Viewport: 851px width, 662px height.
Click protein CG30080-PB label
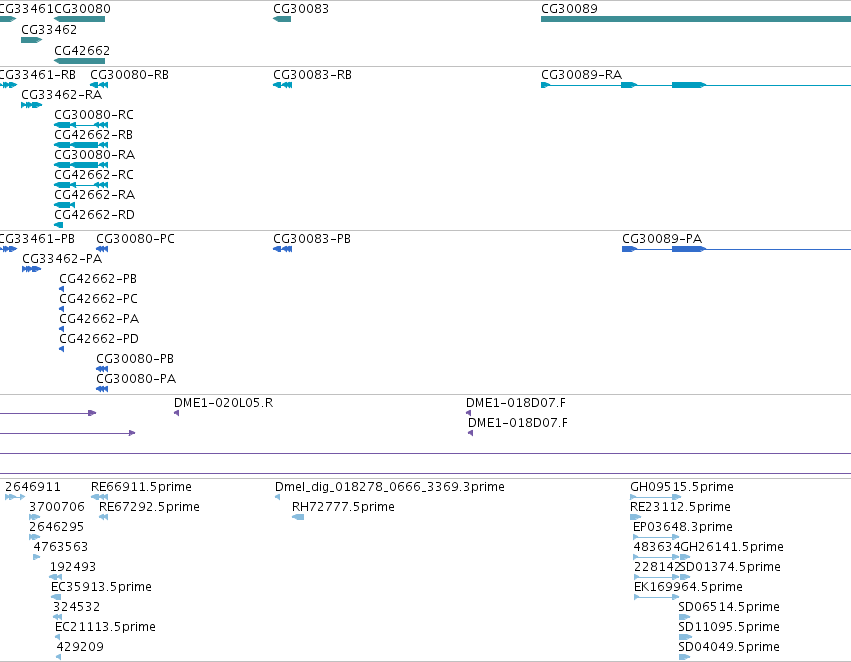click(x=135, y=359)
